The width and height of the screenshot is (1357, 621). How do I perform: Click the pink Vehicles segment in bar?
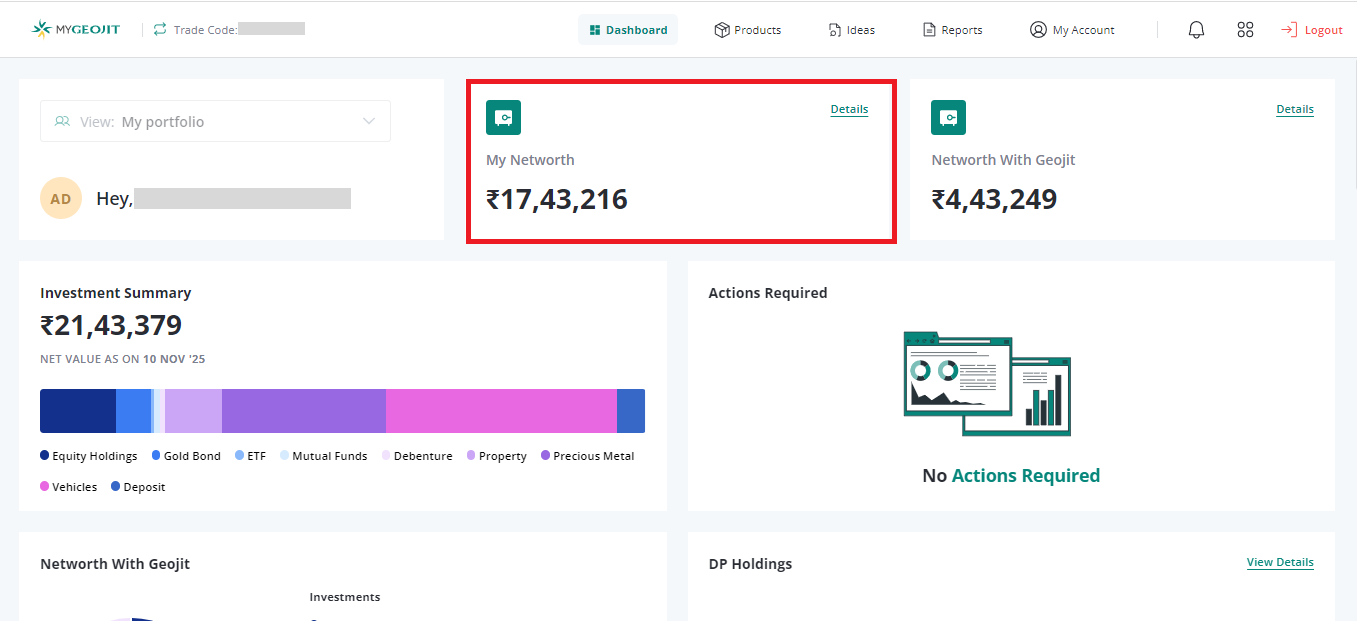[500, 411]
